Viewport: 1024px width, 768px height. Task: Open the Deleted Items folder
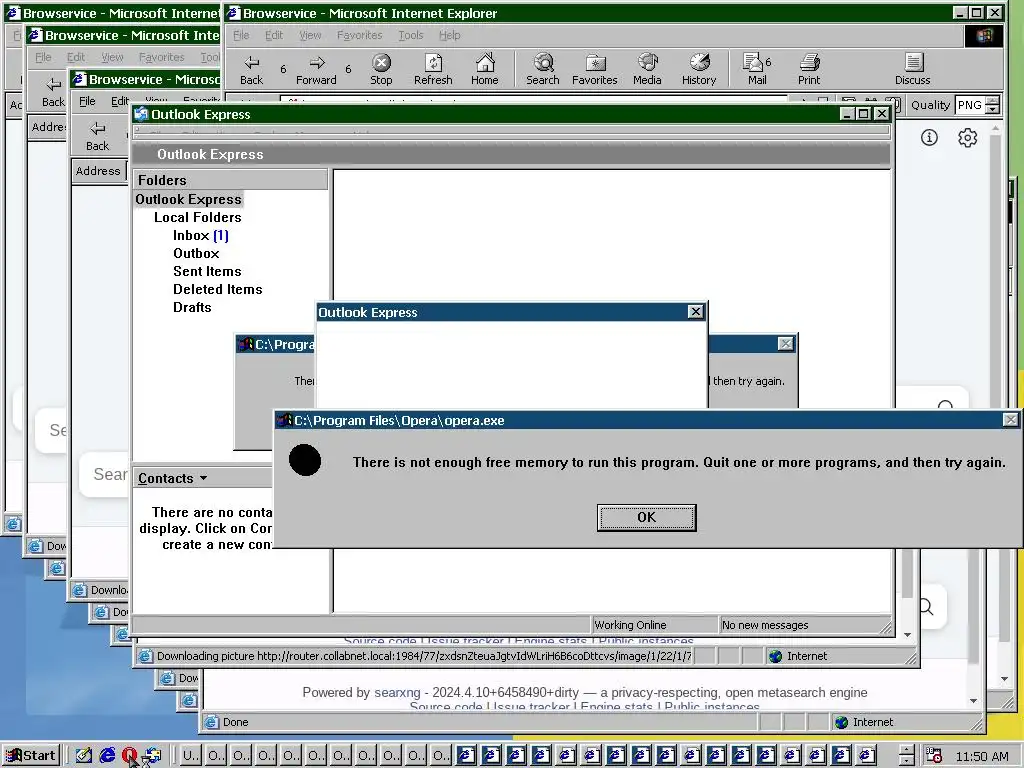pos(217,289)
